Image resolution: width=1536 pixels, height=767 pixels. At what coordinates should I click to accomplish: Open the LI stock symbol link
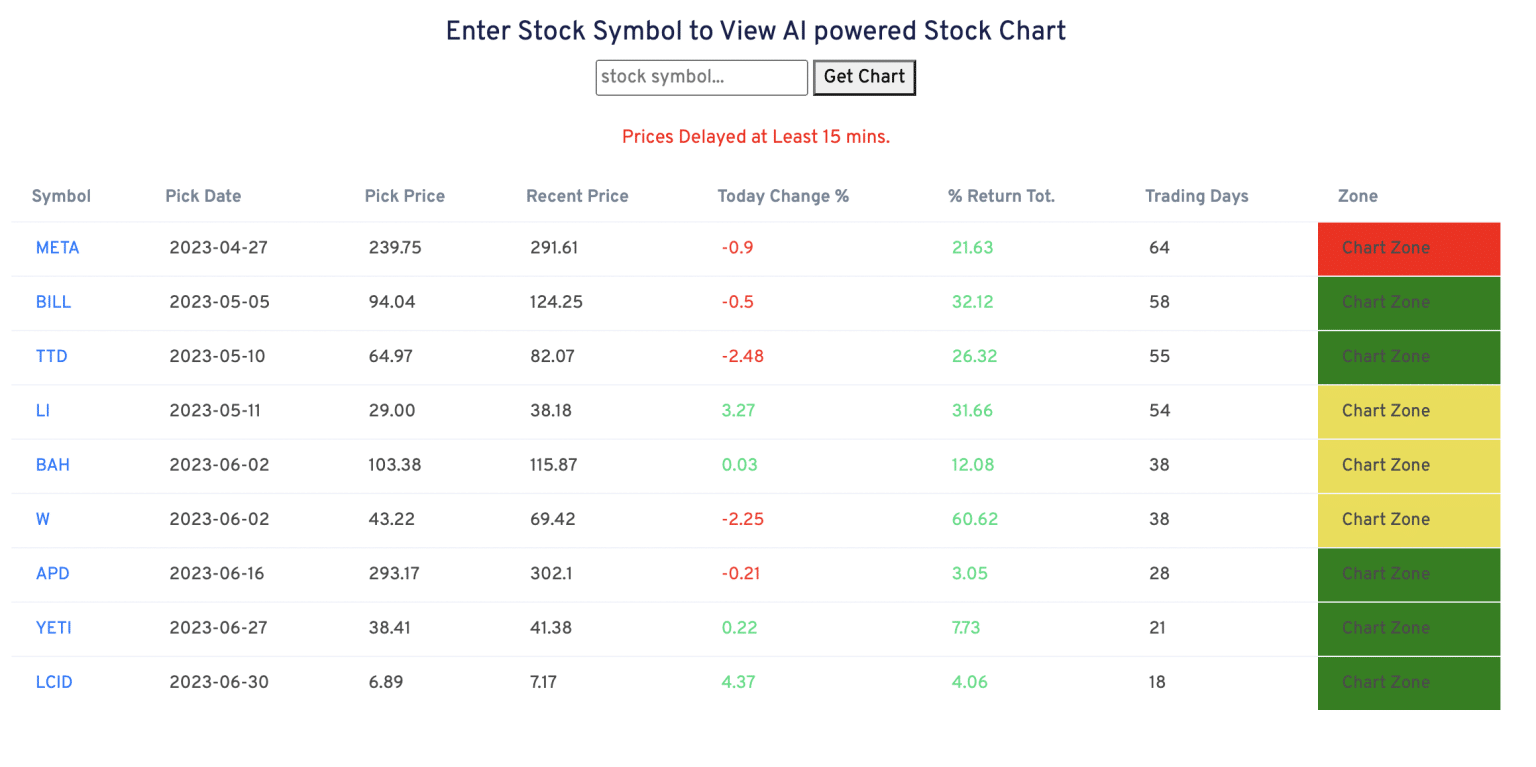point(44,411)
